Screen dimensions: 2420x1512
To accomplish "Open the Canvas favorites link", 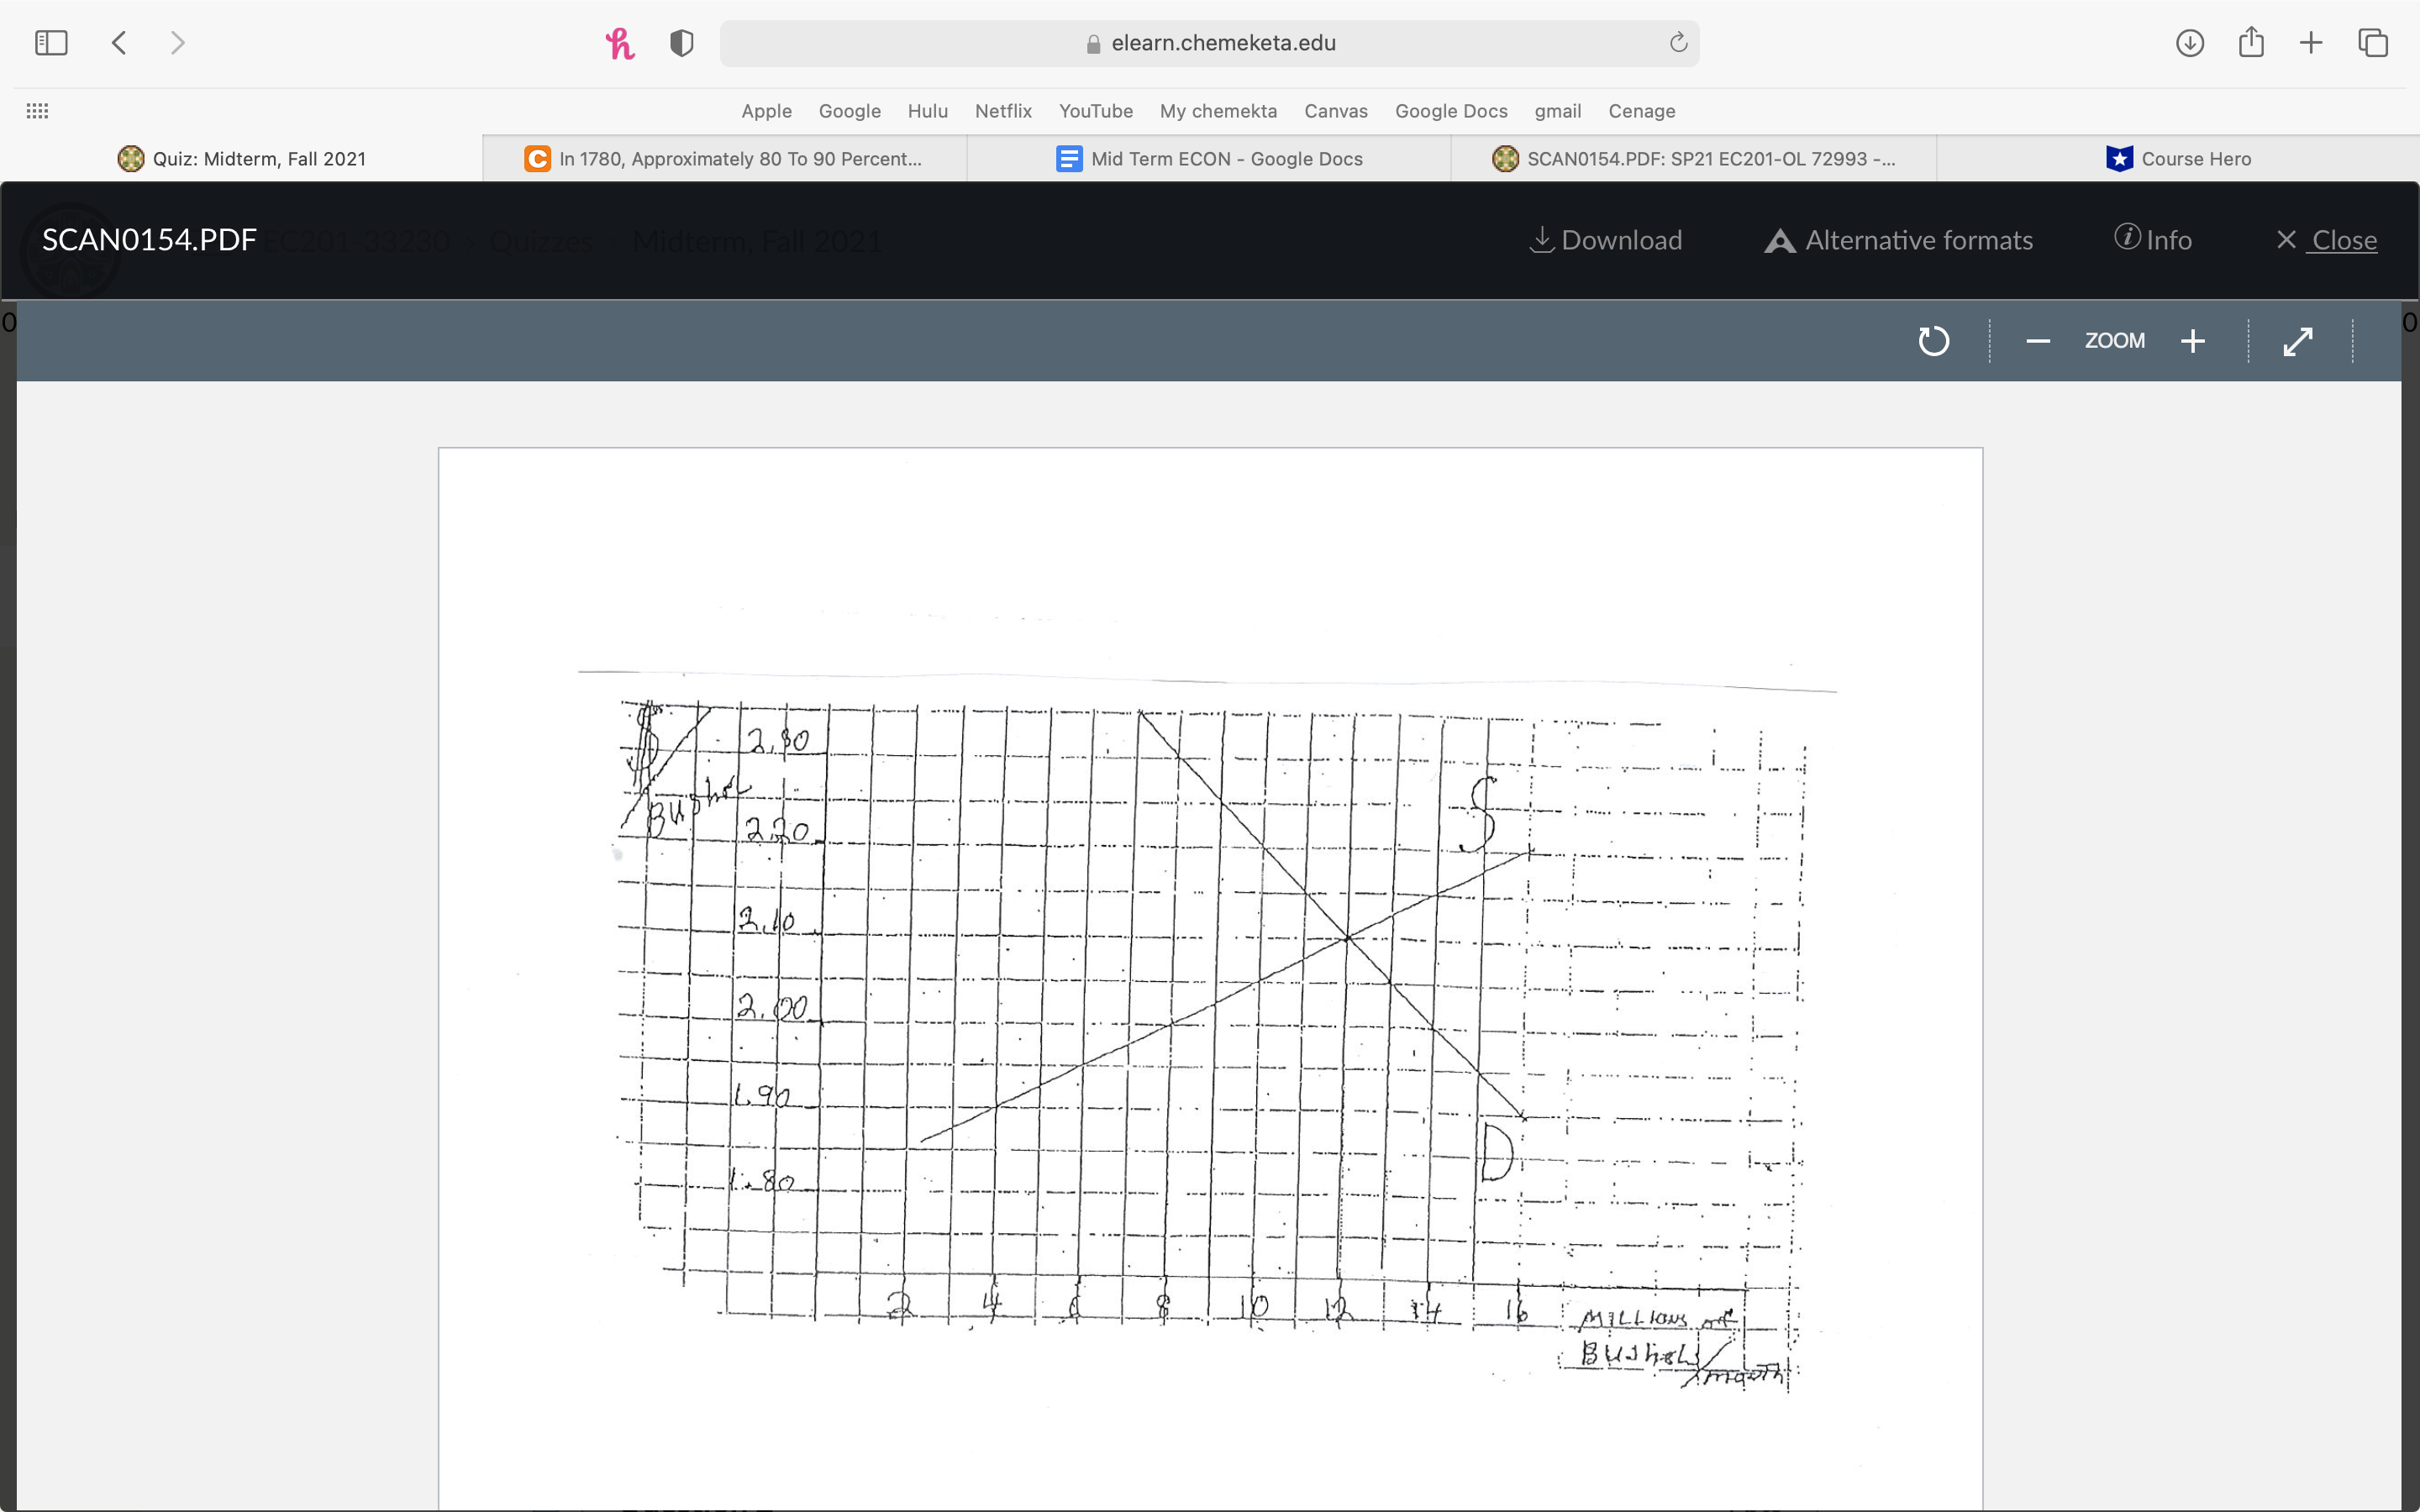I will pyautogui.click(x=1335, y=111).
